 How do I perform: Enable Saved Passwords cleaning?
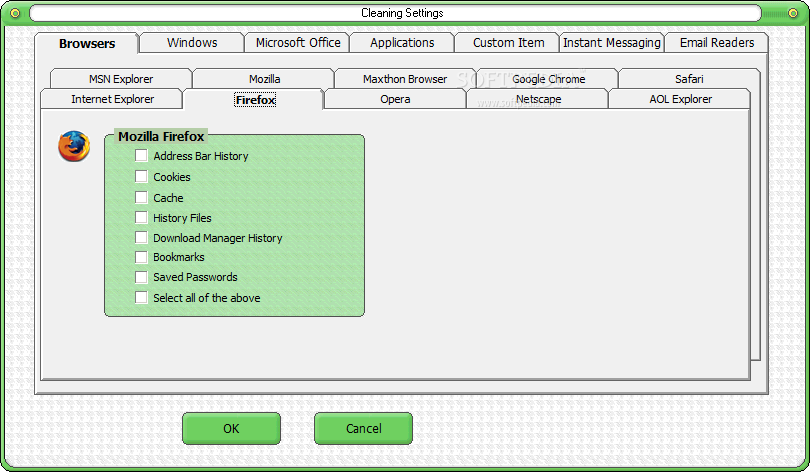(141, 277)
